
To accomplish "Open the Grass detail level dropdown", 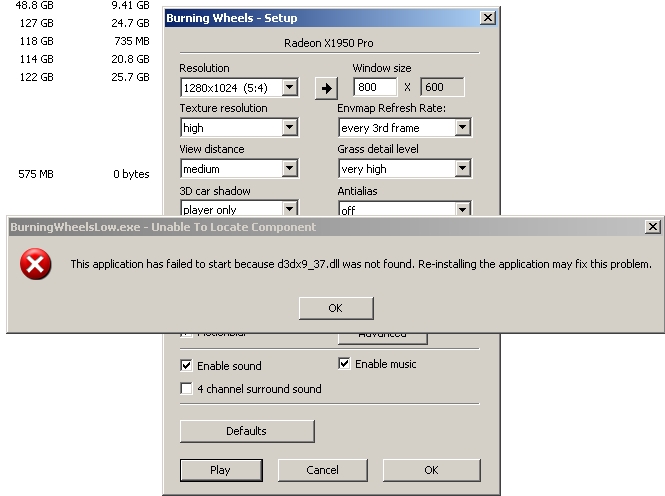I will 462,169.
